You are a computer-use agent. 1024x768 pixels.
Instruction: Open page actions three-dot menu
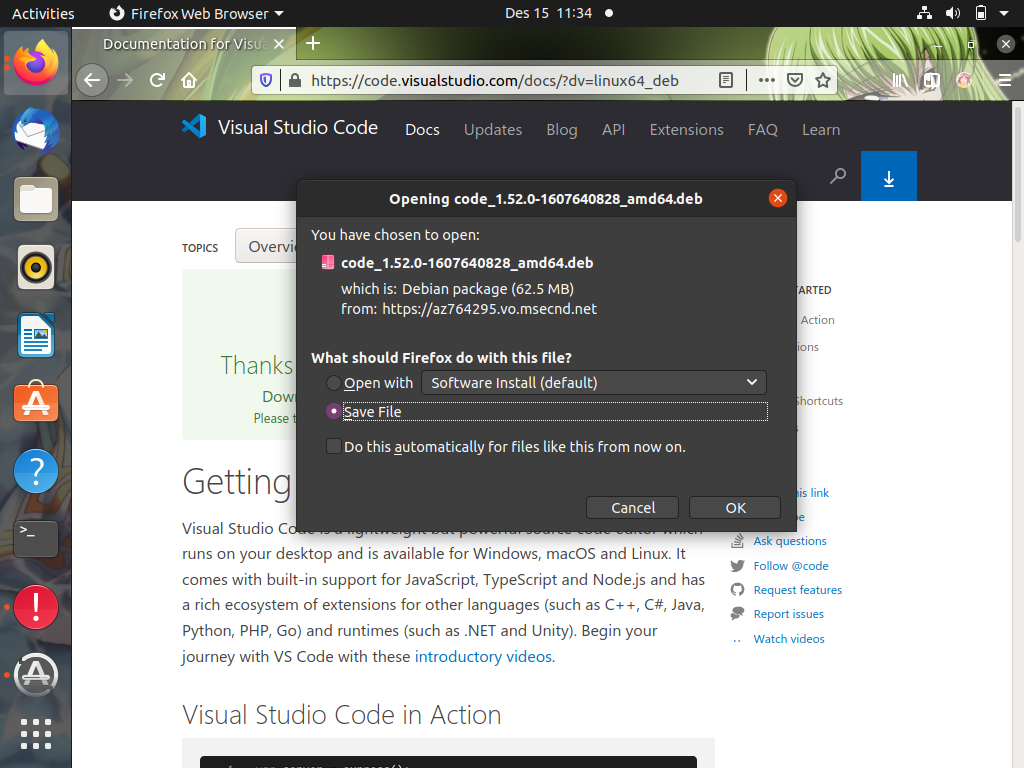click(767, 80)
